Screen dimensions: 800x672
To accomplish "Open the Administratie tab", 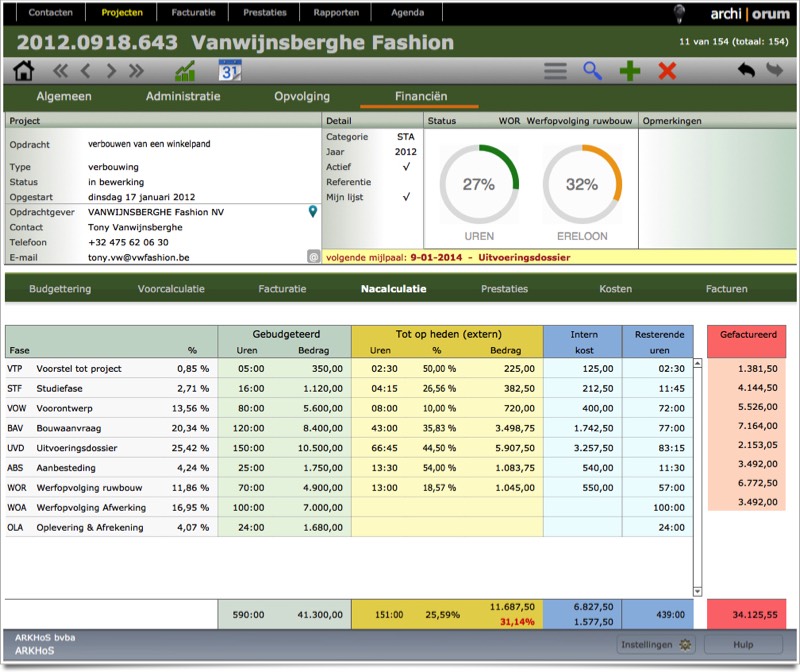I will (x=183, y=96).
